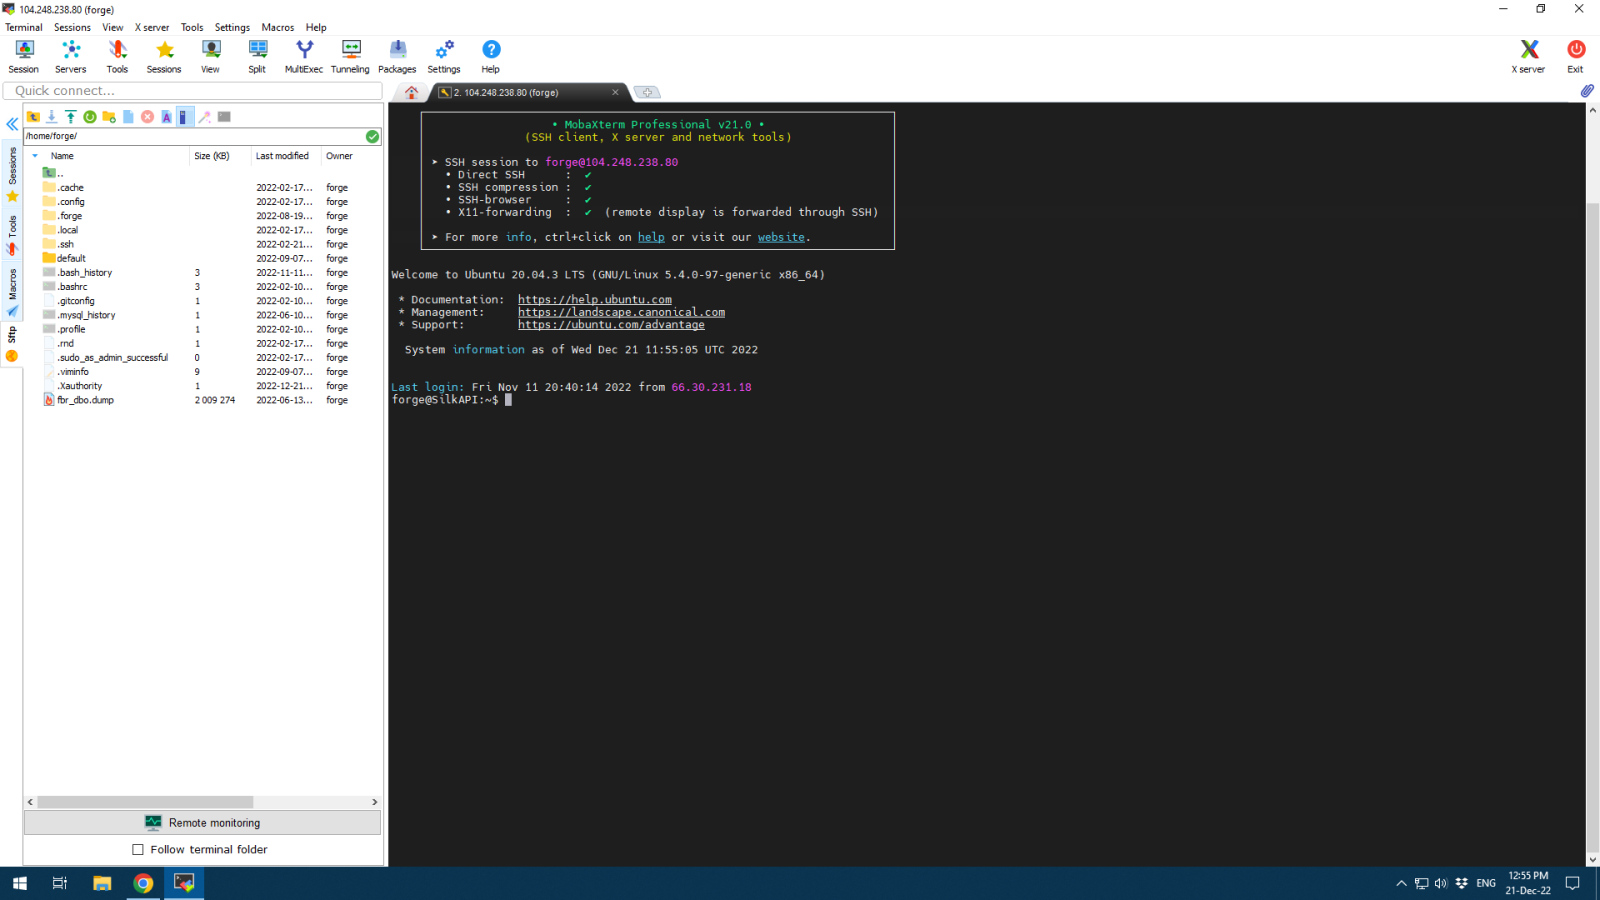This screenshot has width=1600, height=900.
Task: Click the Split terminal icon
Action: click(257, 56)
